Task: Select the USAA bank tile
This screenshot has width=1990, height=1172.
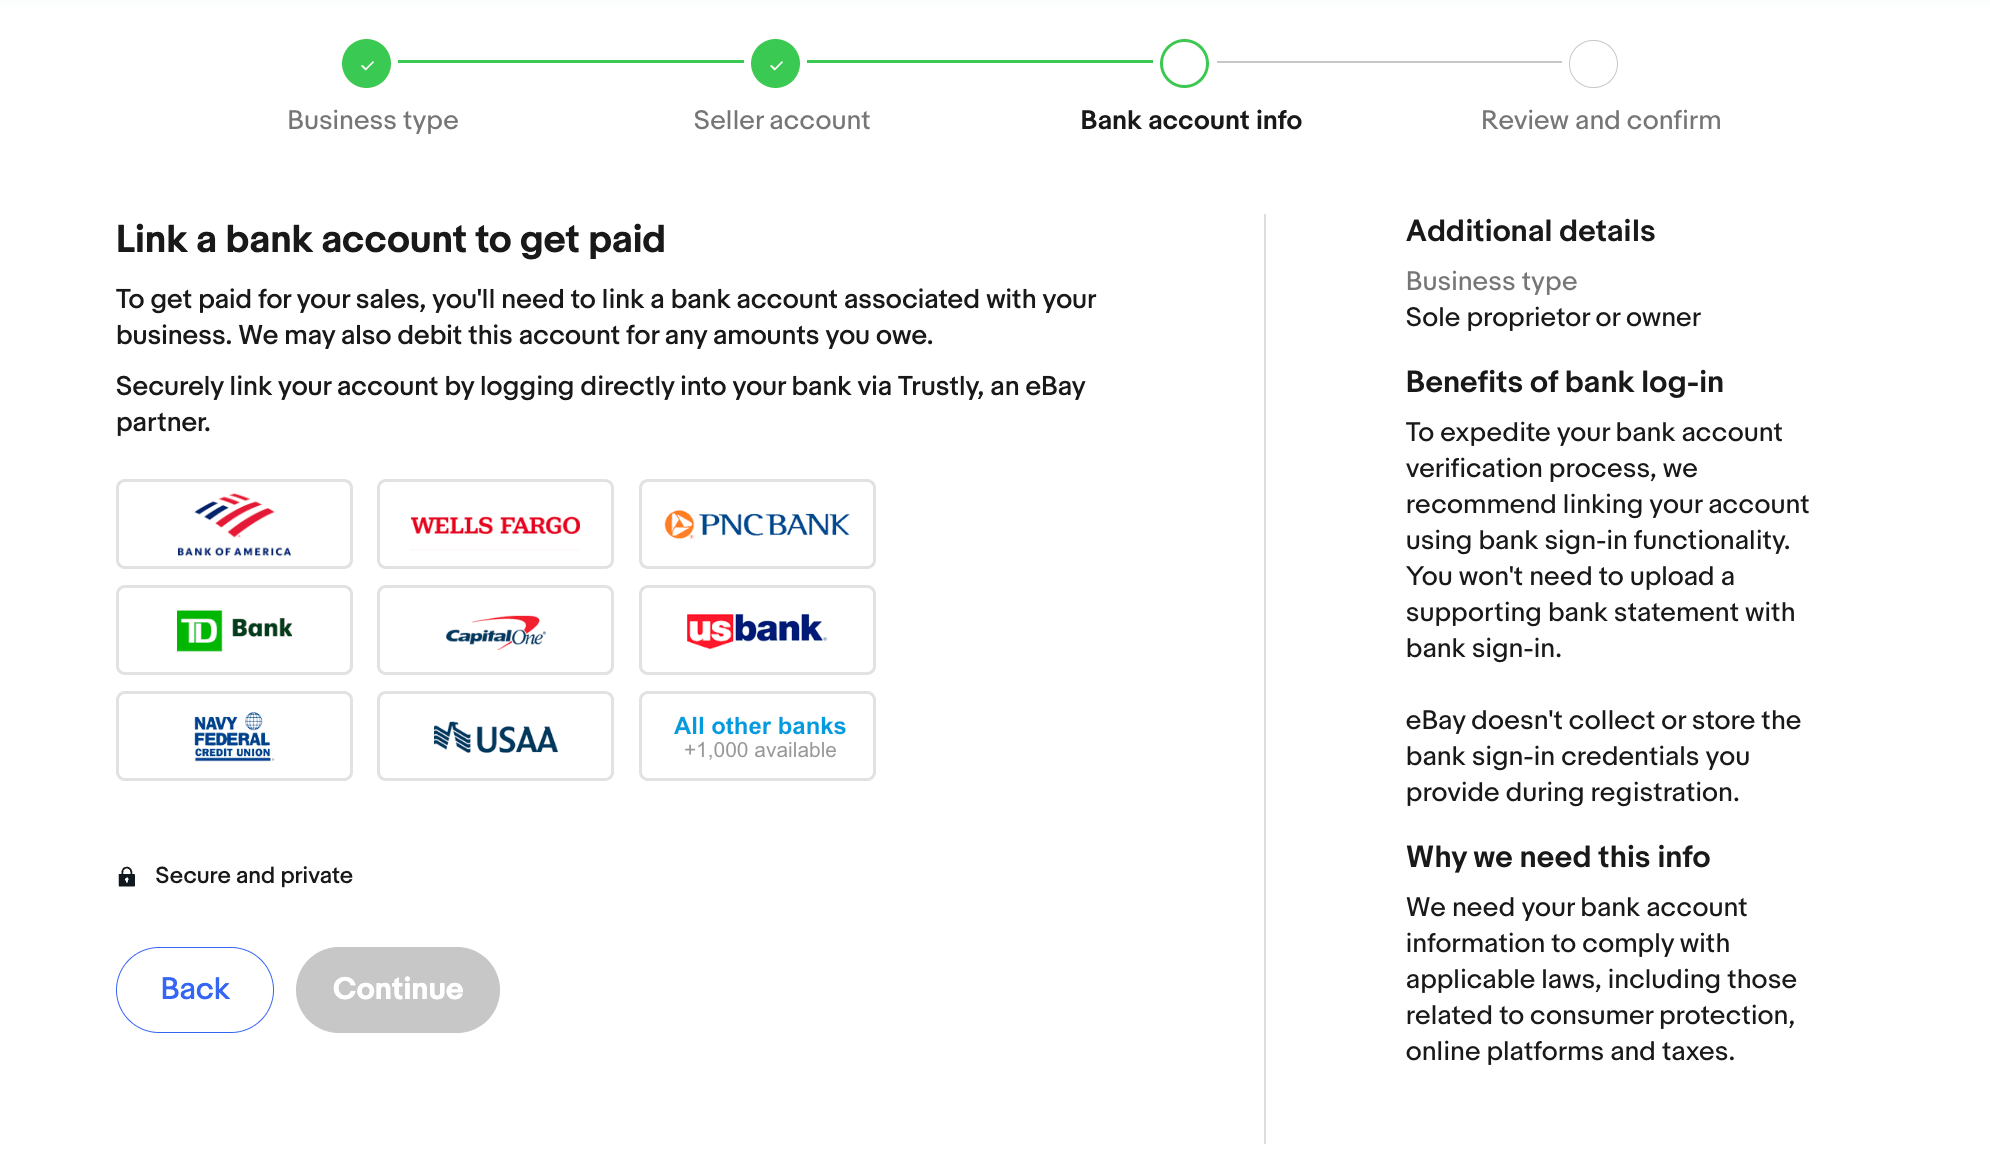Action: coord(495,736)
